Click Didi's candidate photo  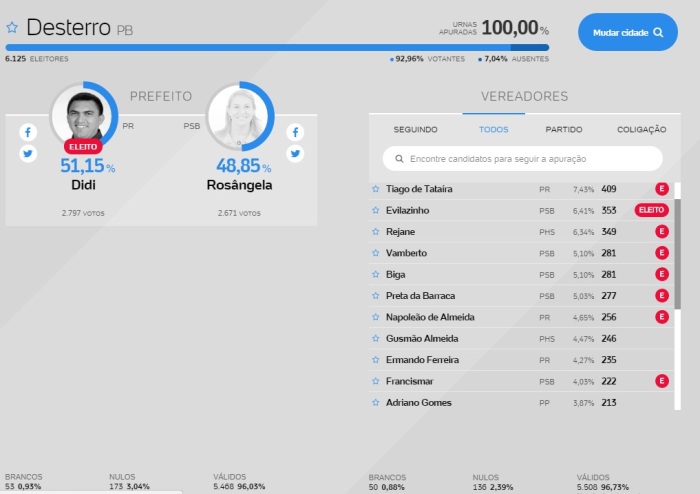point(84,116)
